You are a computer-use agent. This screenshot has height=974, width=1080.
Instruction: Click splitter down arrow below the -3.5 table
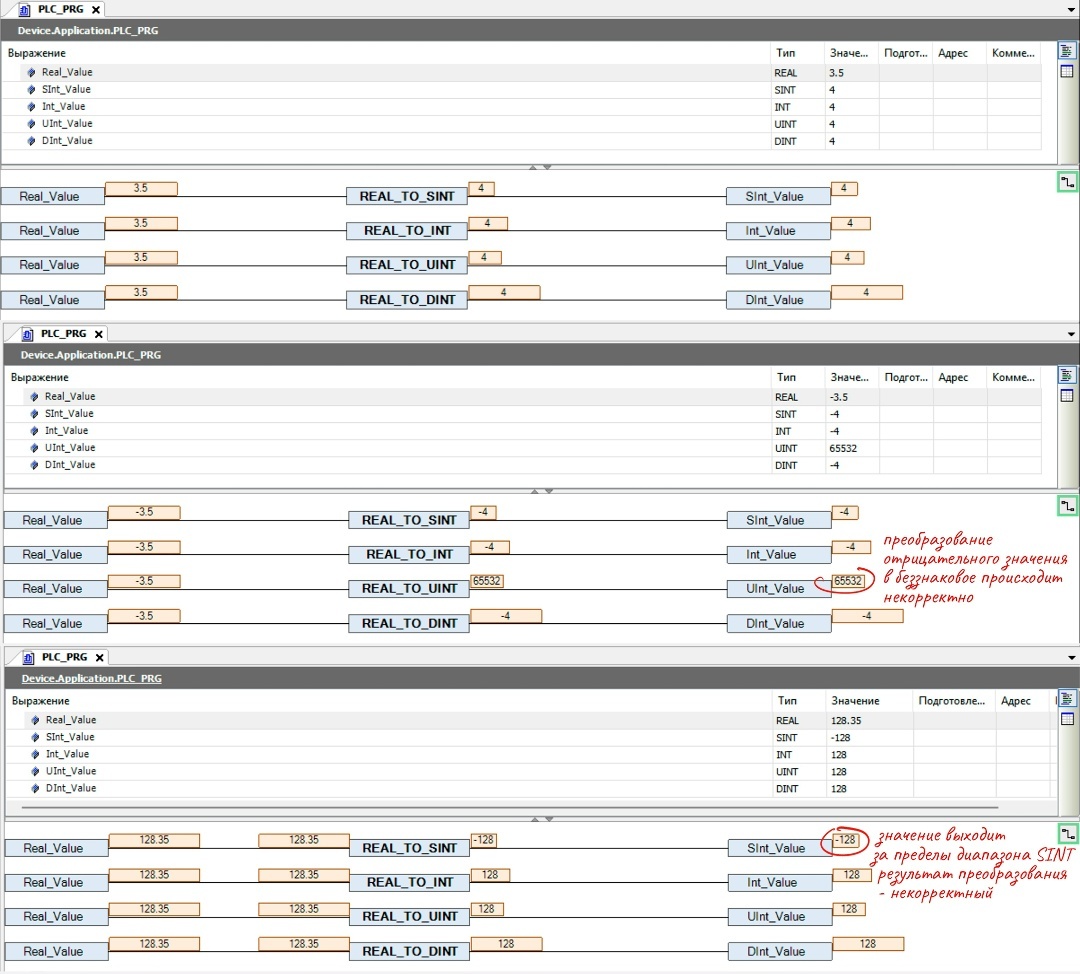coord(549,491)
